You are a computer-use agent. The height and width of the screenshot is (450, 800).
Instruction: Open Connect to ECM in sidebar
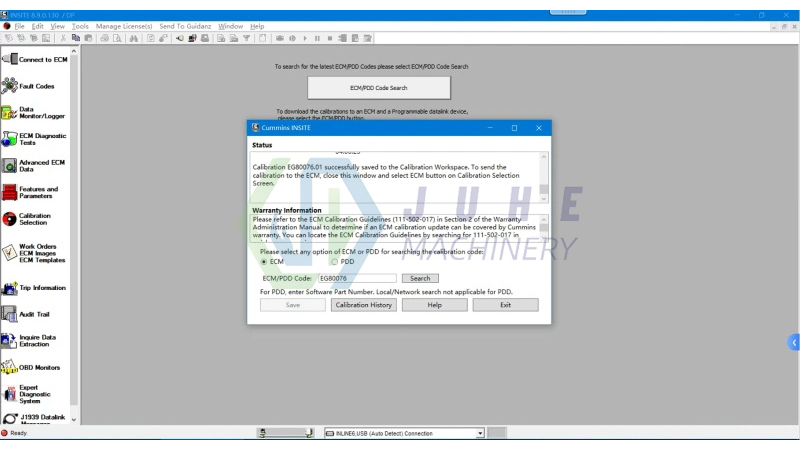[x=35, y=59]
